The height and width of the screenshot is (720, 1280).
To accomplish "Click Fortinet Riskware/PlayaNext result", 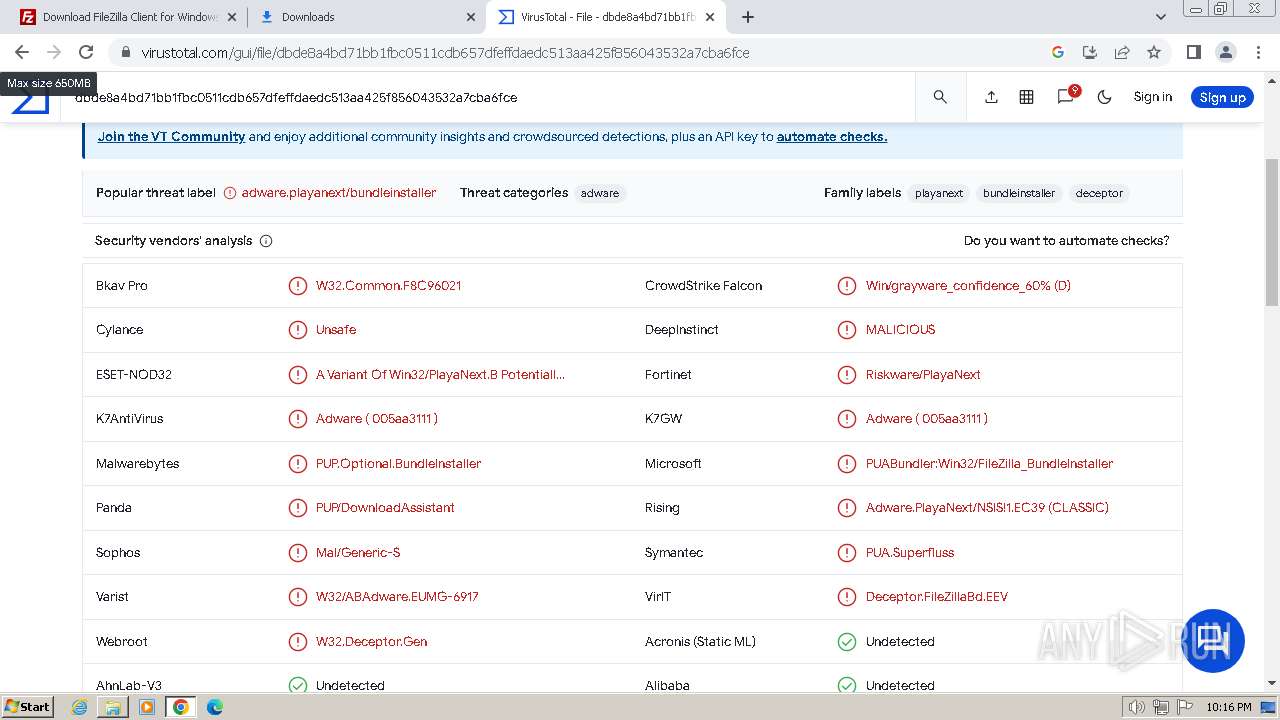I will [x=923, y=375].
